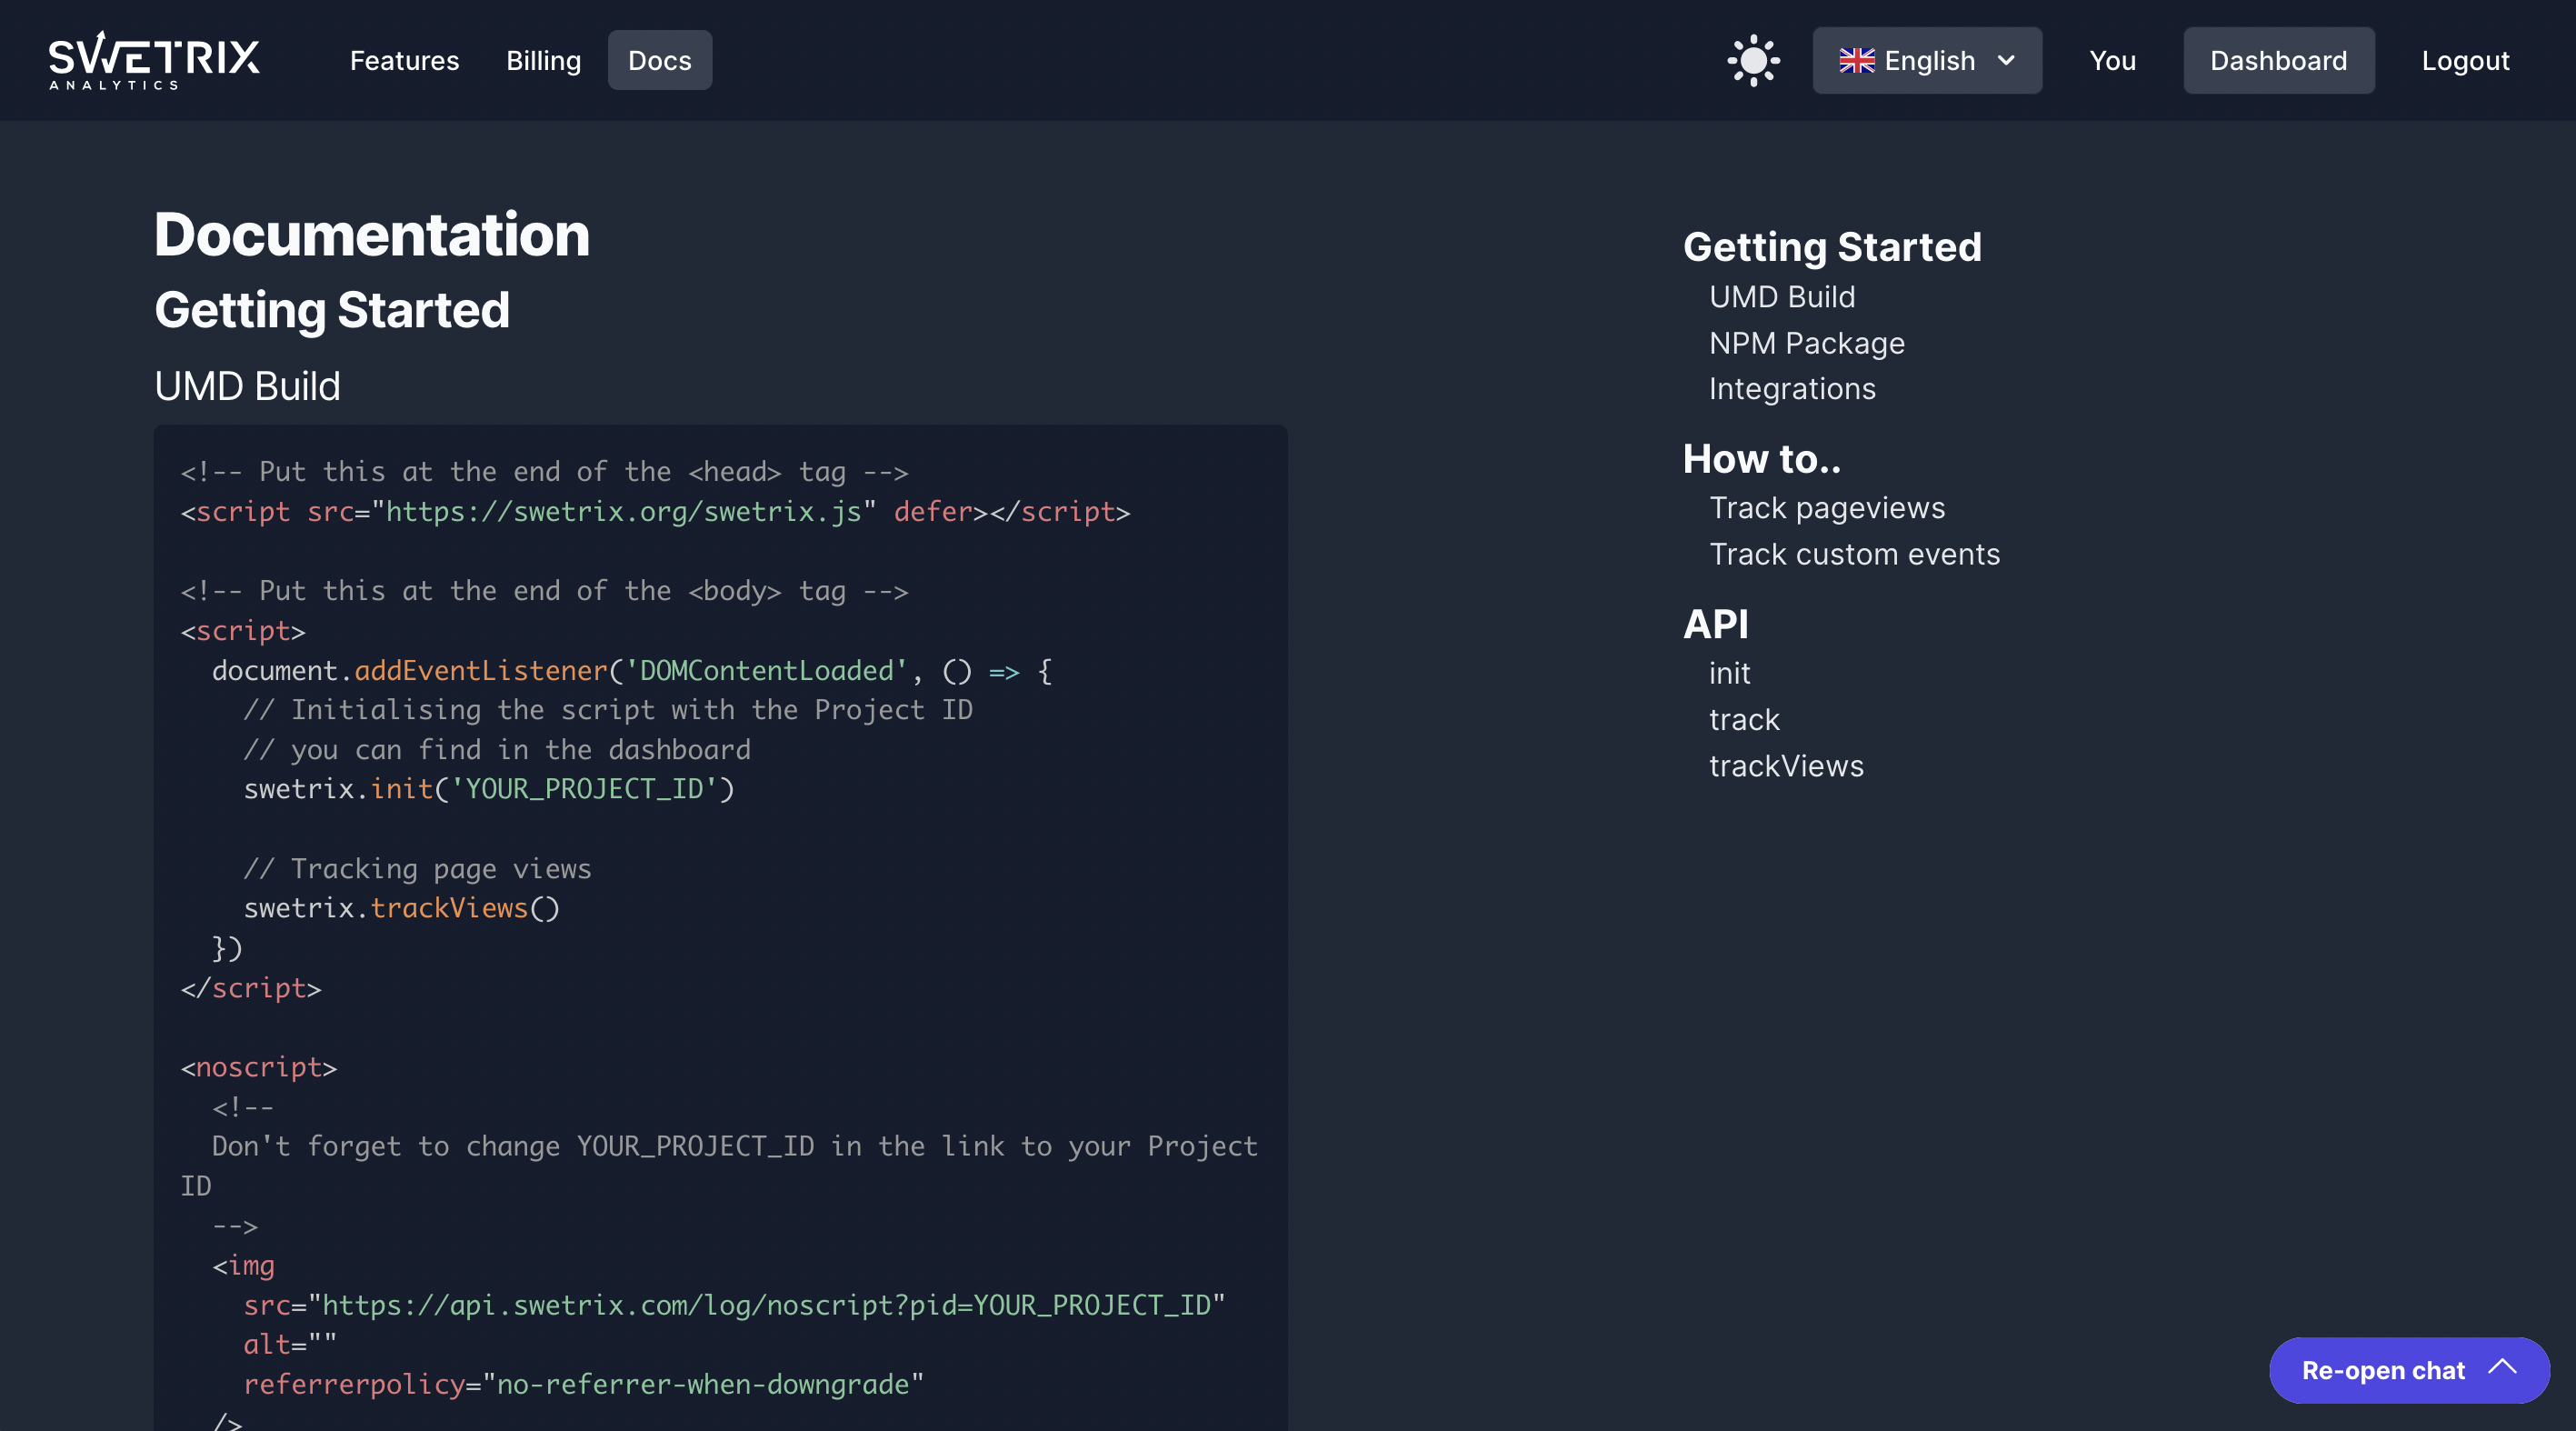Click the swetrix.js script URL in code
Image resolution: width=2576 pixels, height=1431 pixels.
click(x=623, y=512)
